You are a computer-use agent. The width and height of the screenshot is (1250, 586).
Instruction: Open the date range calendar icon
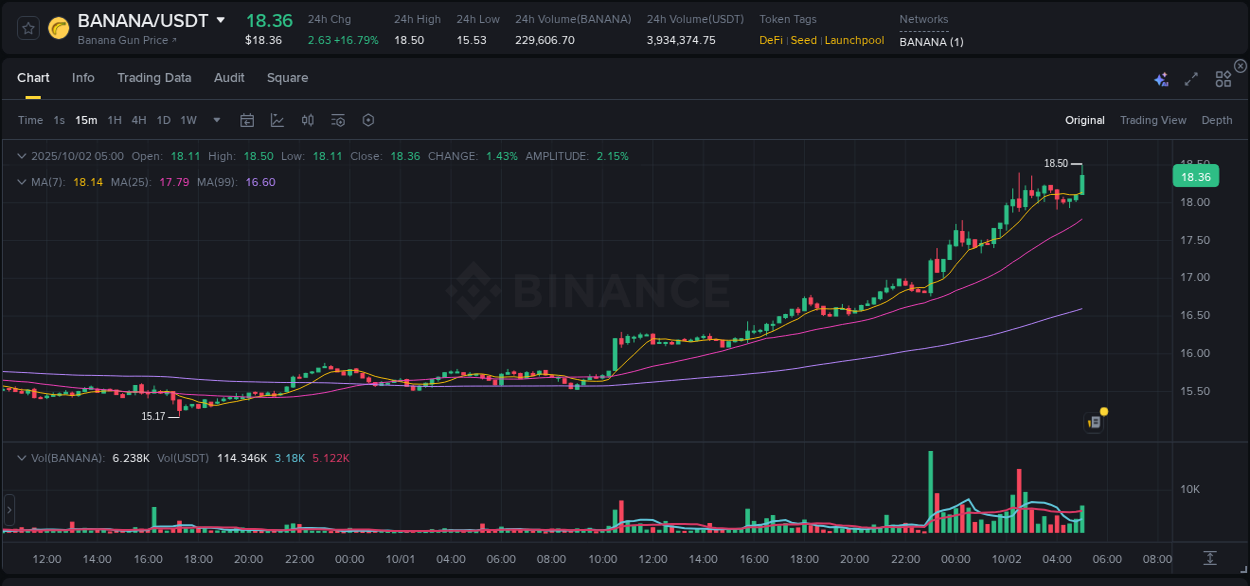coord(247,119)
